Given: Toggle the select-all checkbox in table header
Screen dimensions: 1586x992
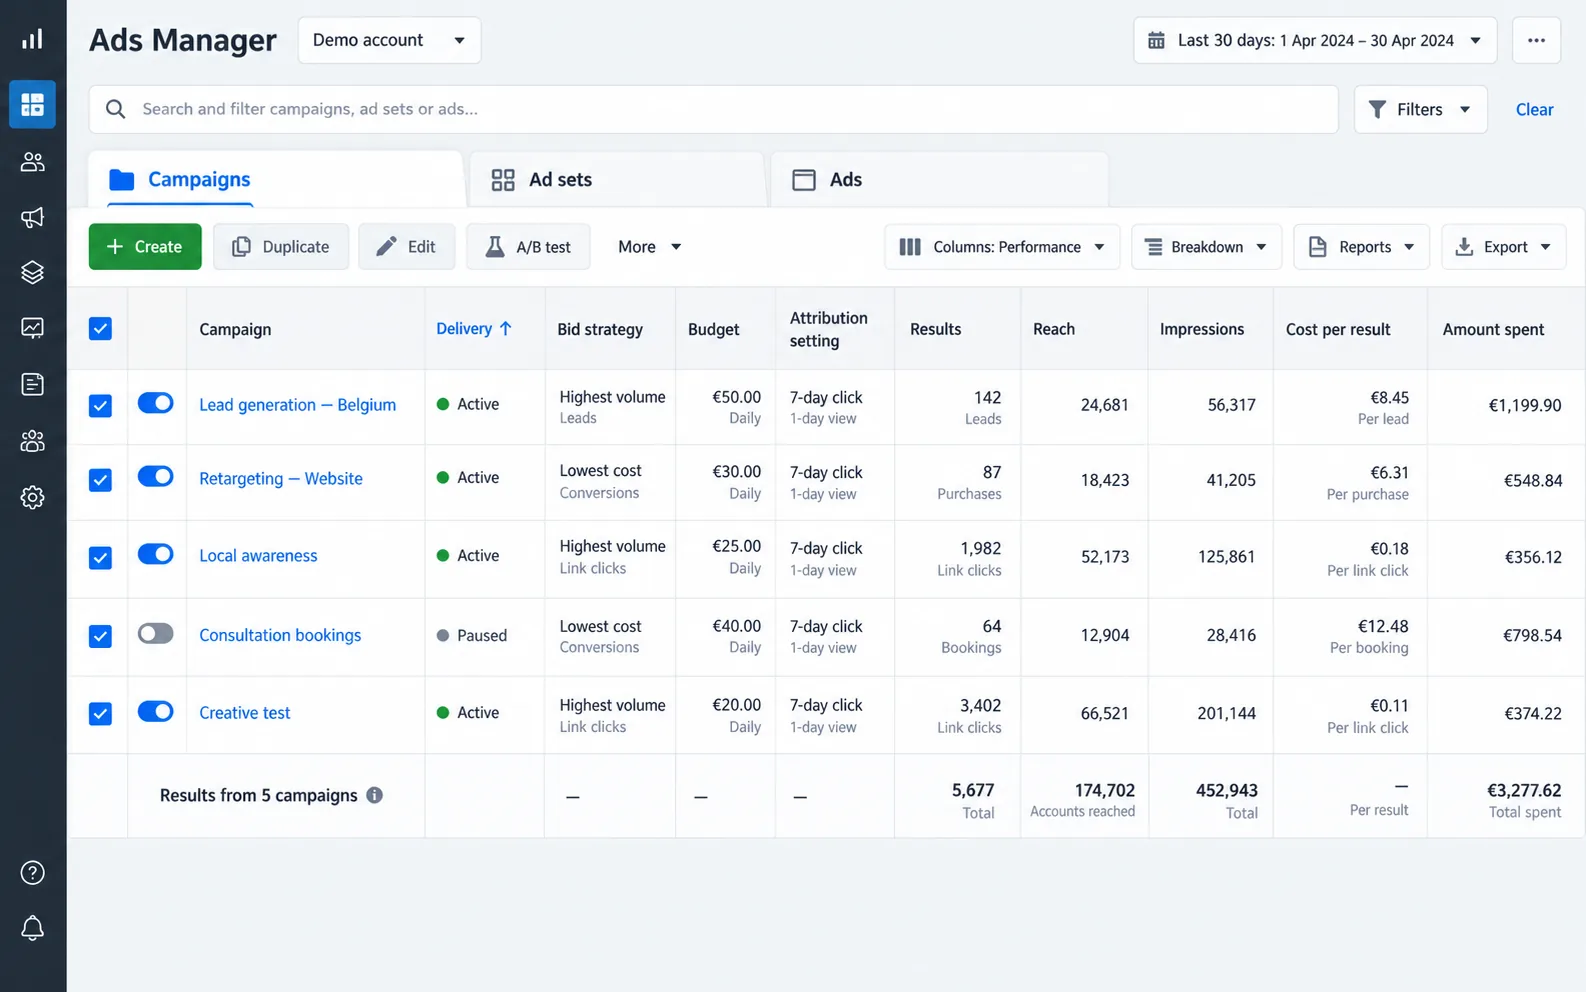Looking at the screenshot, I should click(x=100, y=328).
